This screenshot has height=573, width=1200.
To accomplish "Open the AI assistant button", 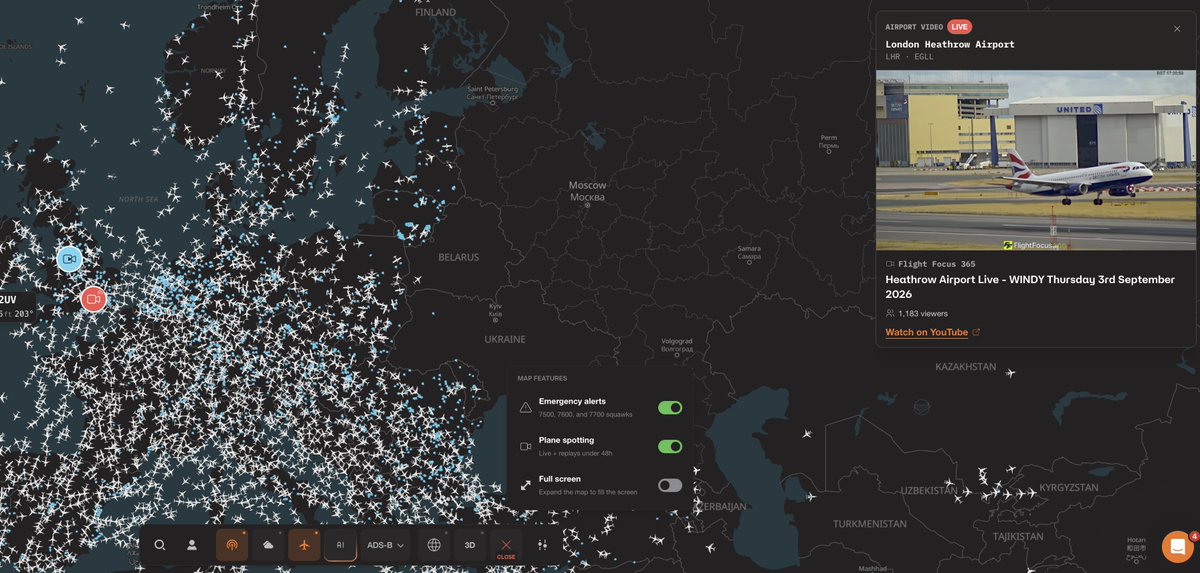I will tap(340, 545).
